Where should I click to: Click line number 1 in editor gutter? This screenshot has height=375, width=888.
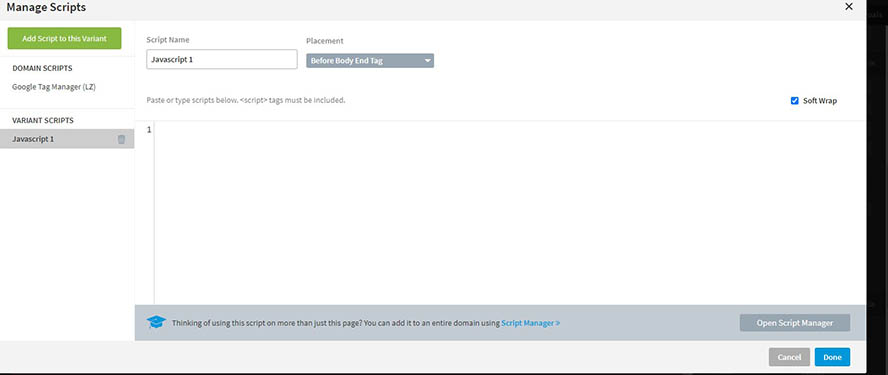click(x=149, y=130)
